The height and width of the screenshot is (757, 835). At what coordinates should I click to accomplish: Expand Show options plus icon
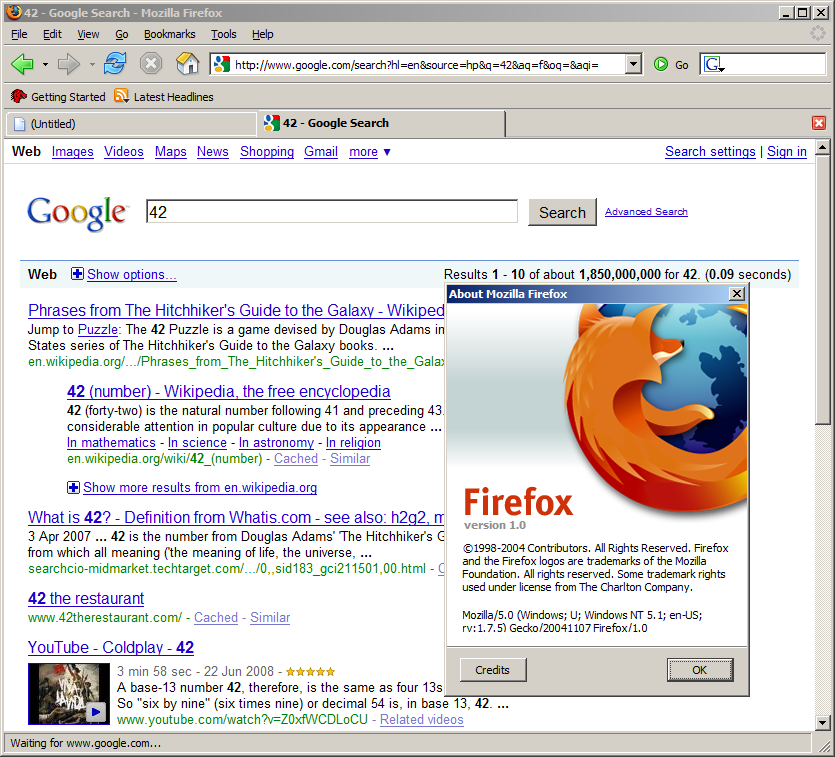[x=77, y=274]
